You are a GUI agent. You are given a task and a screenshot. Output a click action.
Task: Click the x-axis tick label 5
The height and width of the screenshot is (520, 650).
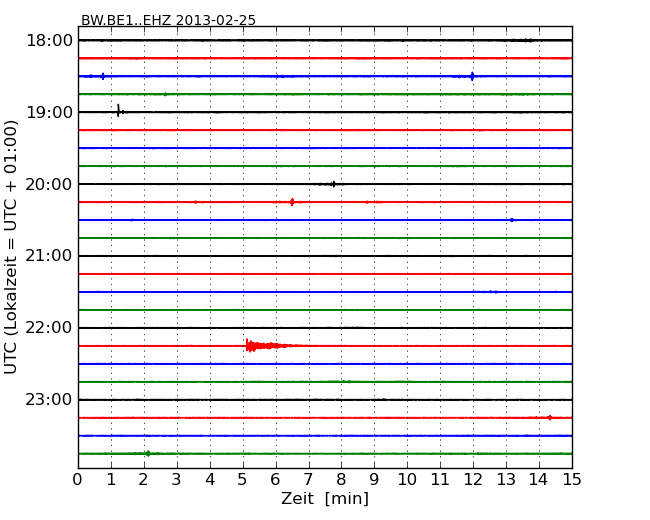pos(243,479)
